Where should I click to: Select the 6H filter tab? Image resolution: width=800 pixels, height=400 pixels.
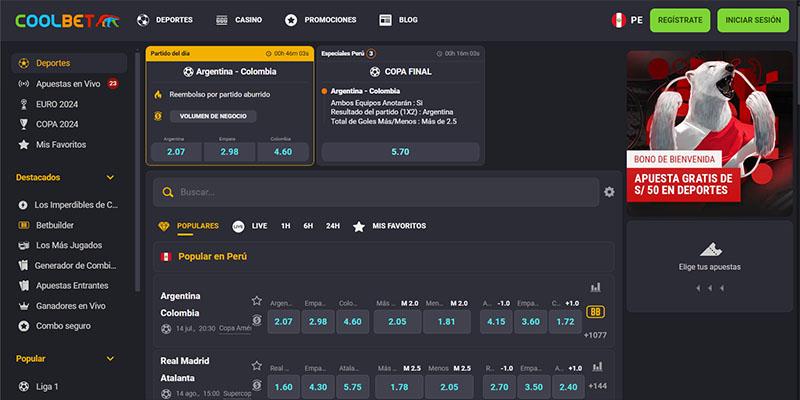(x=308, y=226)
